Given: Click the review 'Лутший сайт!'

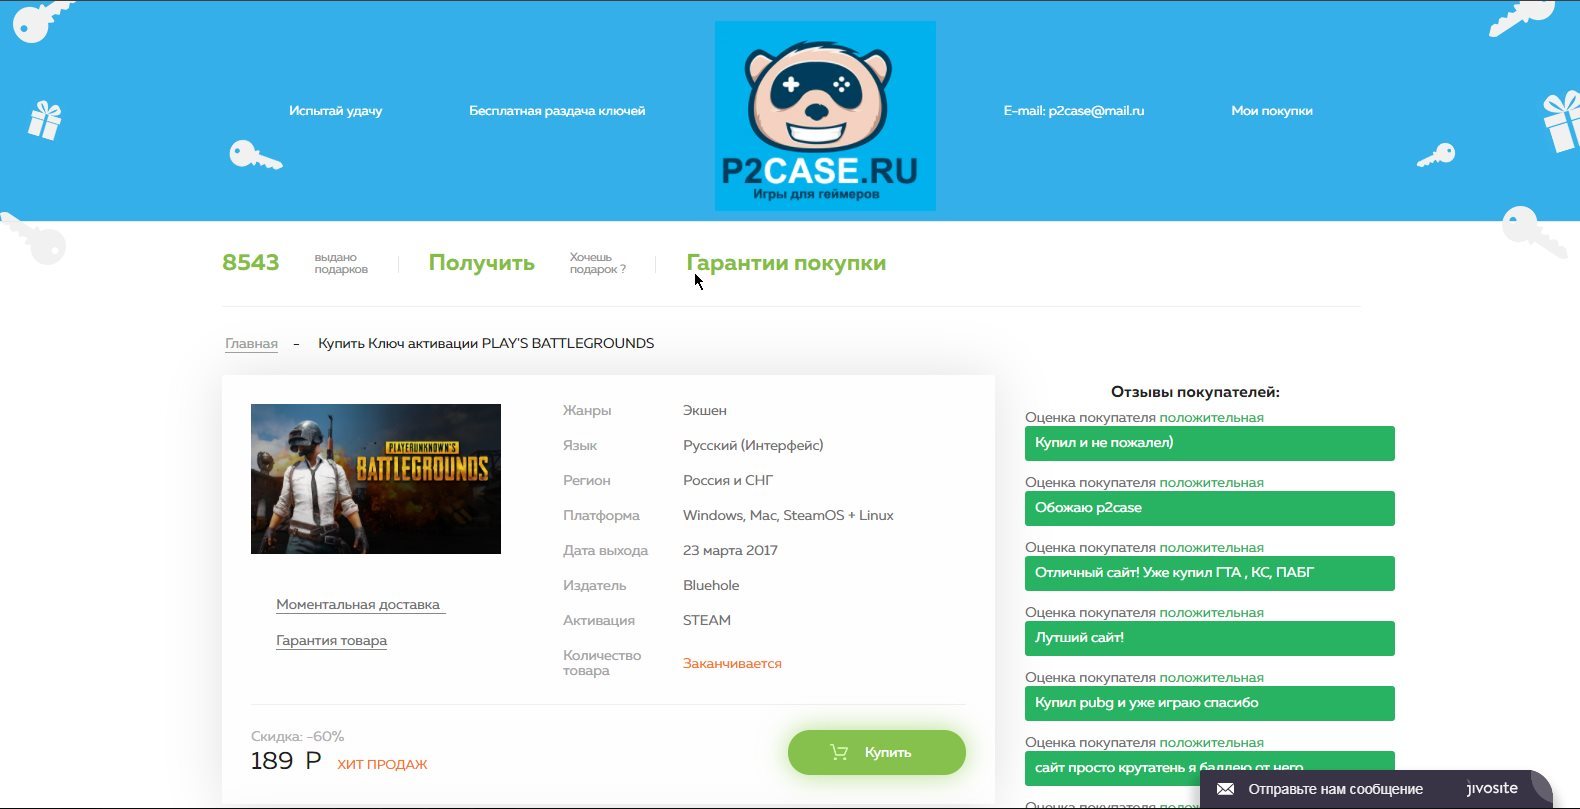Looking at the screenshot, I should [x=1210, y=638].
